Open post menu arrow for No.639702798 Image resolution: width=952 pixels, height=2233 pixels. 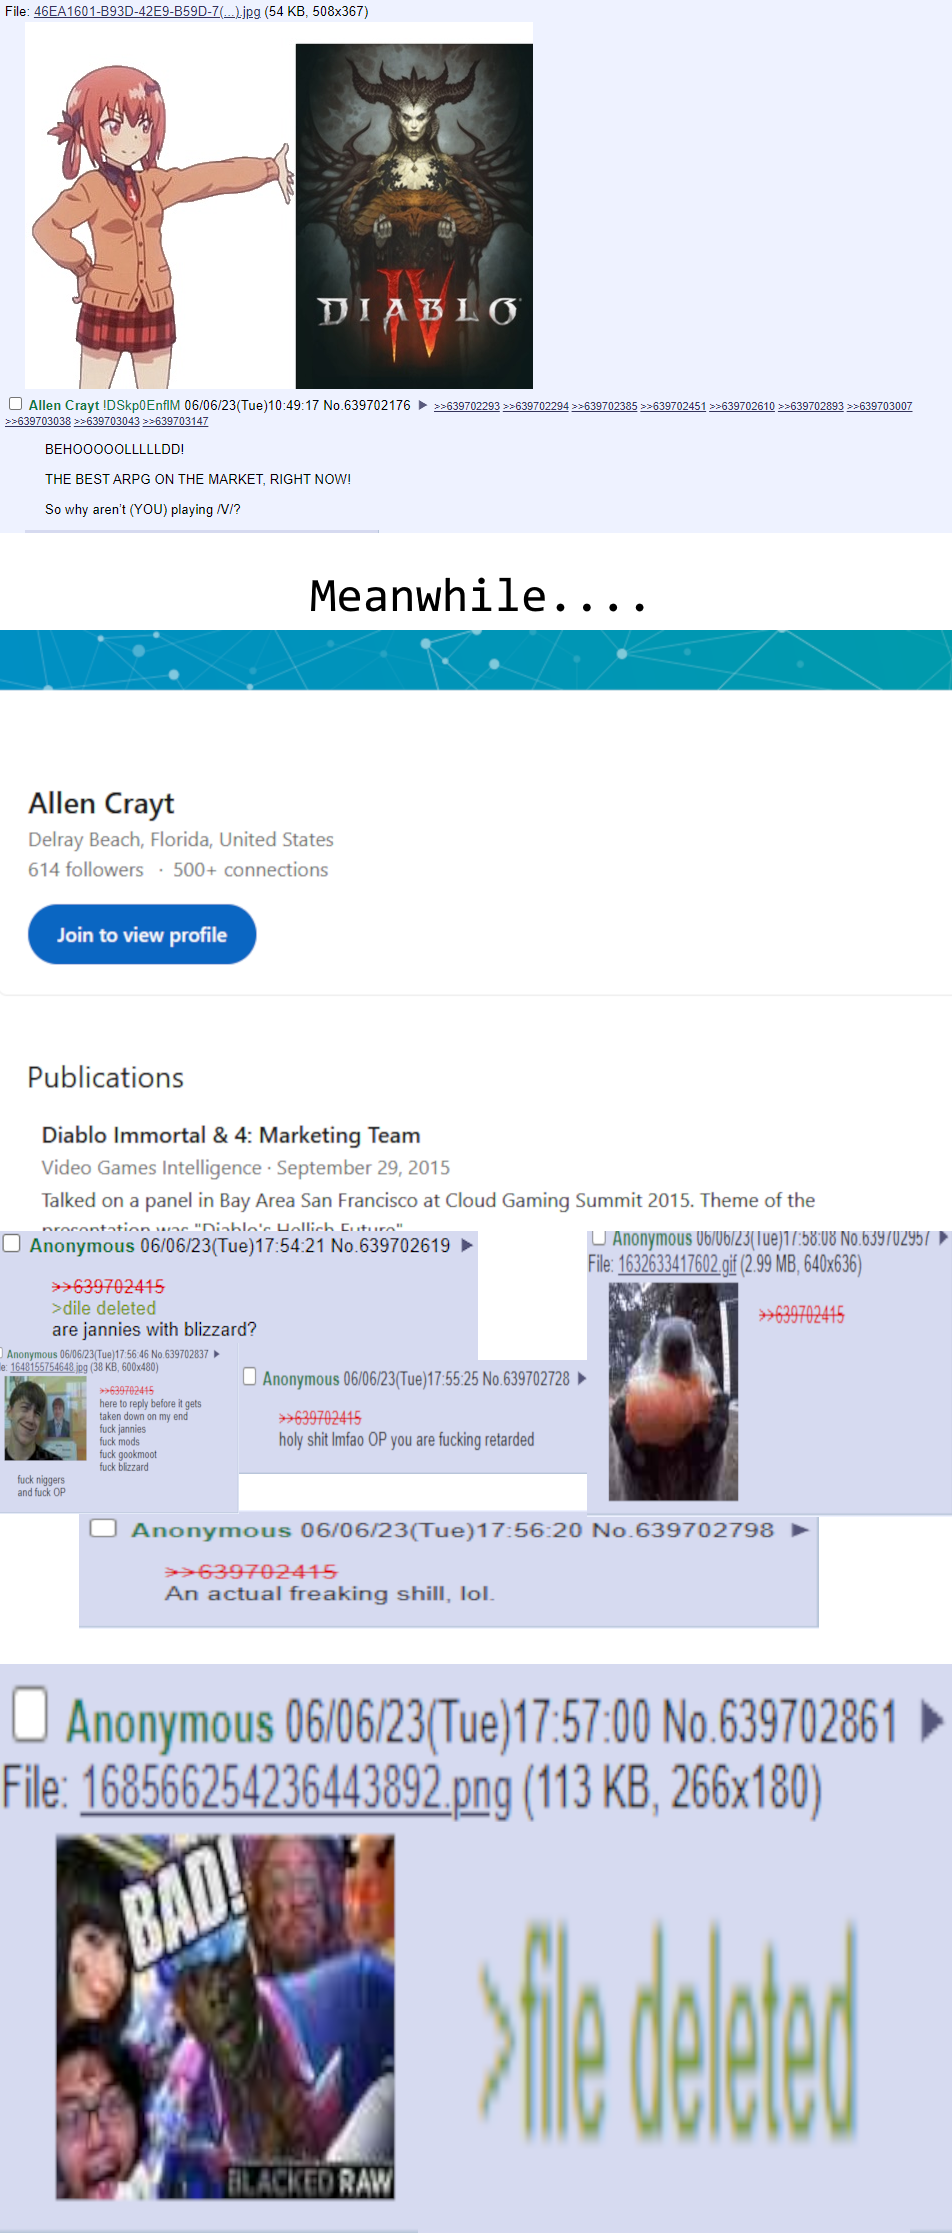(x=800, y=1530)
